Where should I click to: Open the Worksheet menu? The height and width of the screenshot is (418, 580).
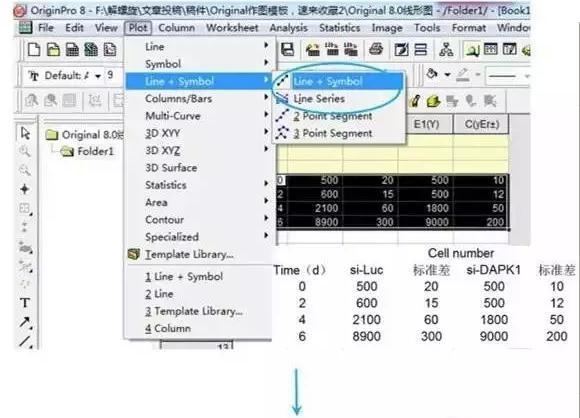click(232, 28)
